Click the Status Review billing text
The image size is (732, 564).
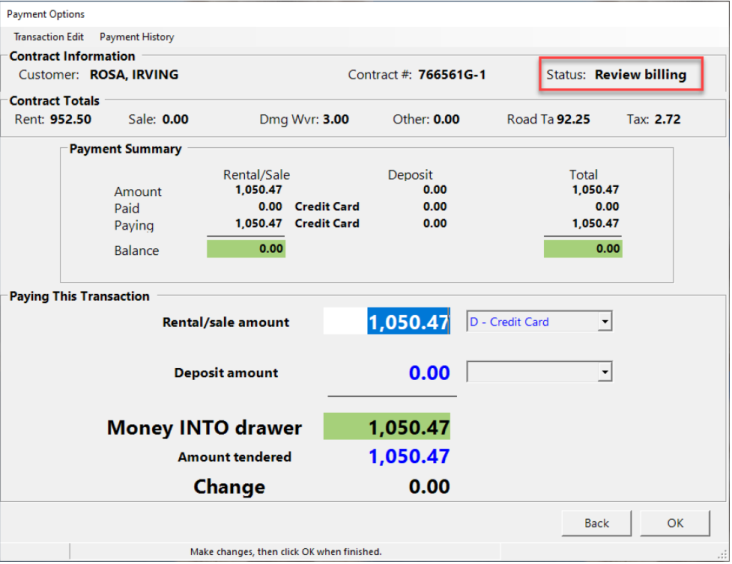[x=616, y=75]
